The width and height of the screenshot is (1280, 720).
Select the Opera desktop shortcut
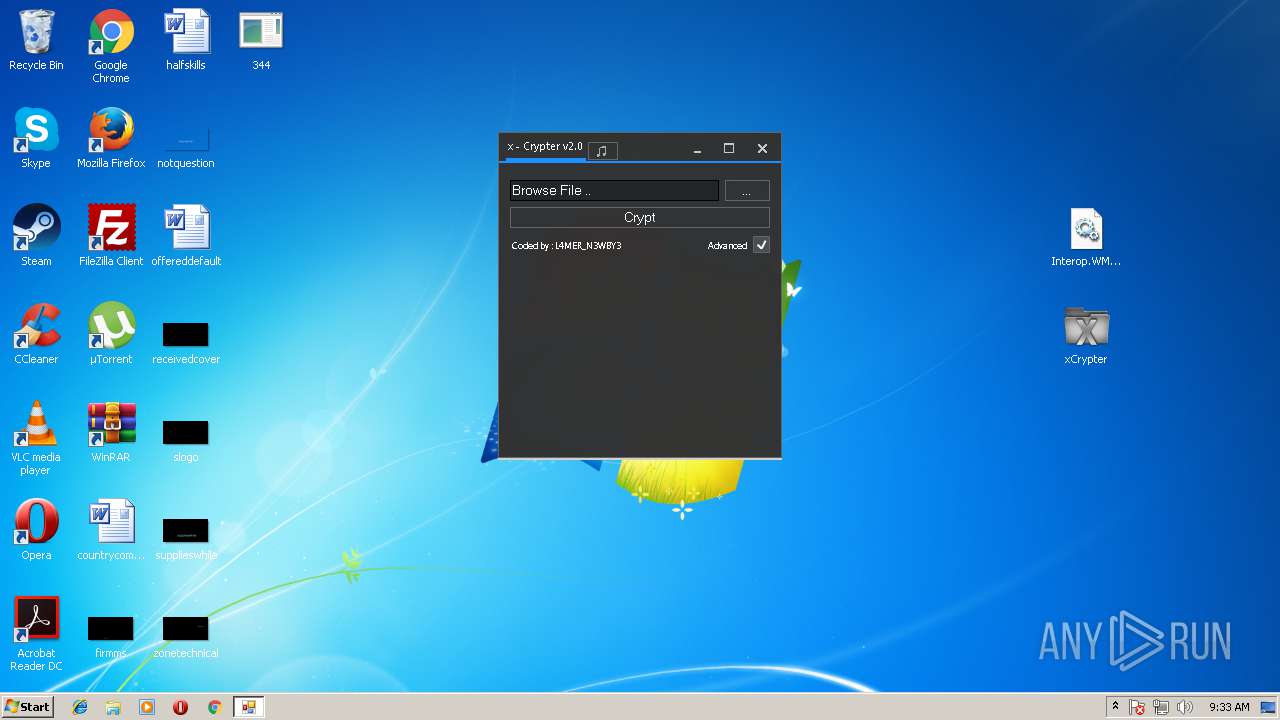pyautogui.click(x=36, y=530)
